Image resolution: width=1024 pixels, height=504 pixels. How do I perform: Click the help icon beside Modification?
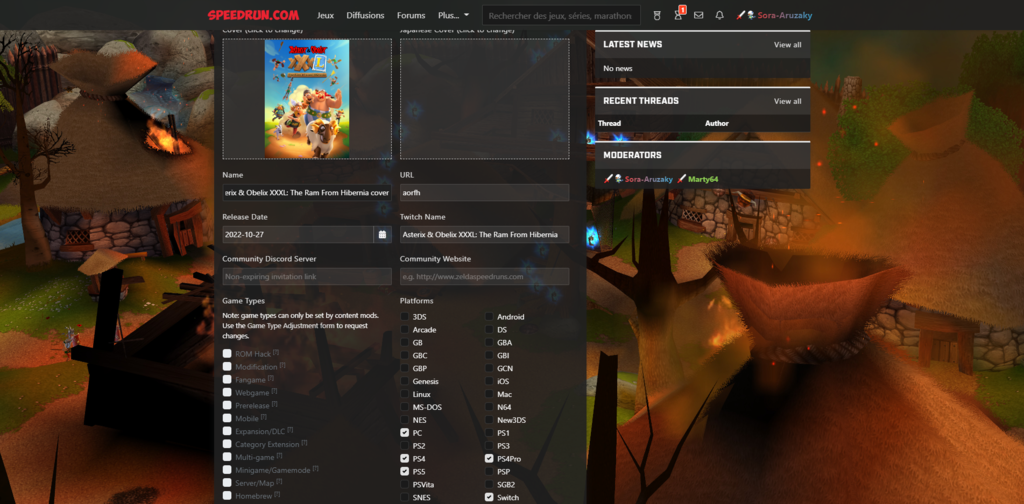pyautogui.click(x=282, y=366)
